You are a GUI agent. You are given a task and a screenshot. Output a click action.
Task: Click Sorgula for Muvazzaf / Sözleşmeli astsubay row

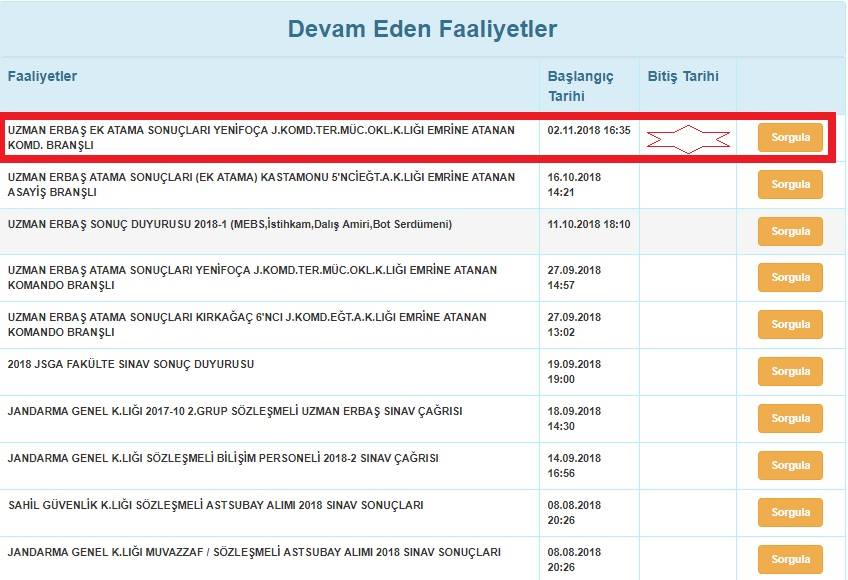(790, 559)
